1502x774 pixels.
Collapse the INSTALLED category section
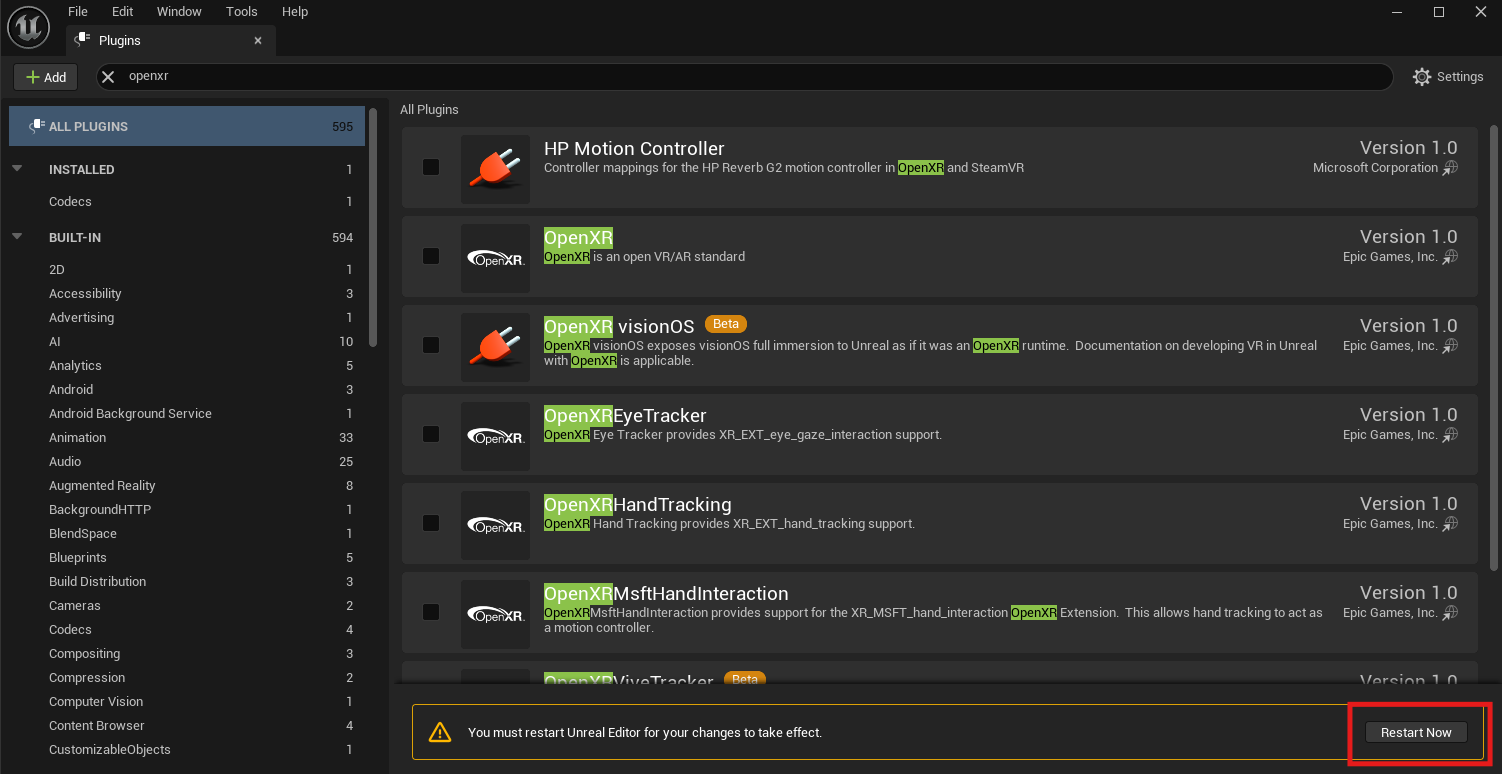pos(17,169)
